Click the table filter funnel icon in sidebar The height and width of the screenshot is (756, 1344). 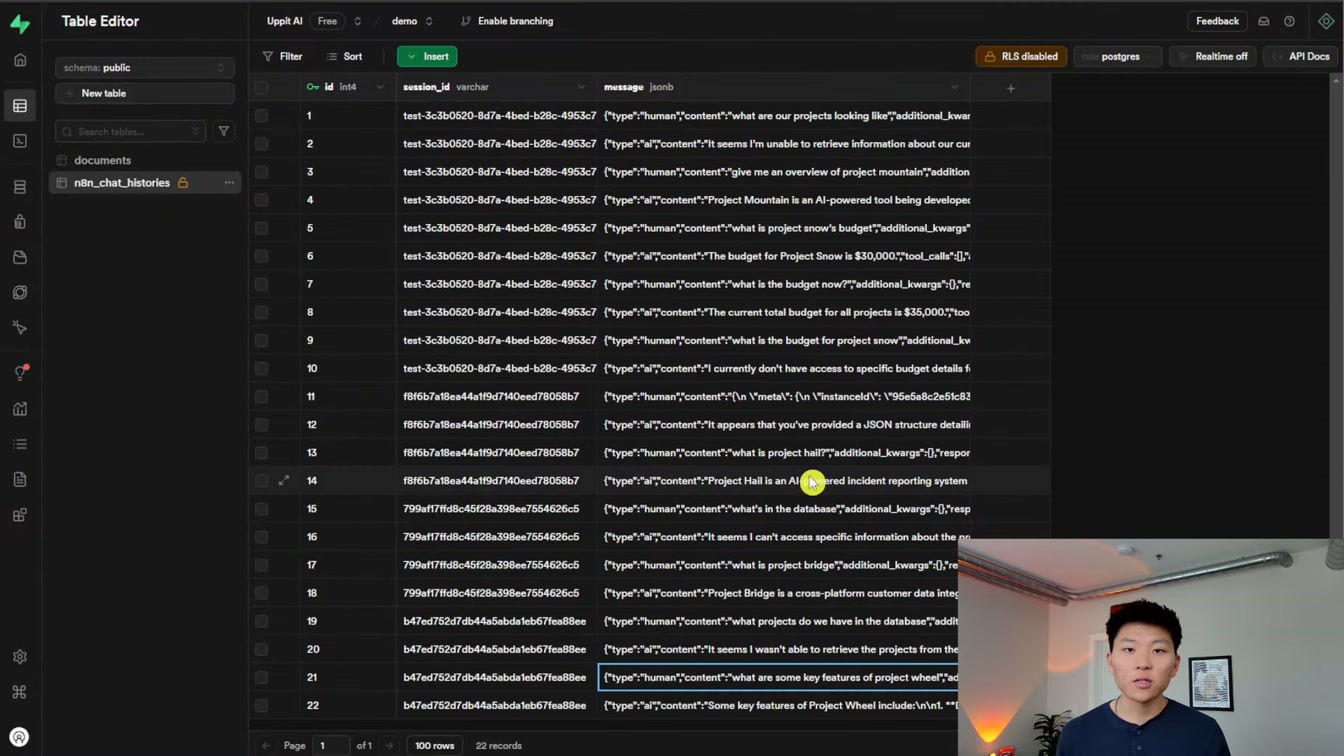click(223, 131)
